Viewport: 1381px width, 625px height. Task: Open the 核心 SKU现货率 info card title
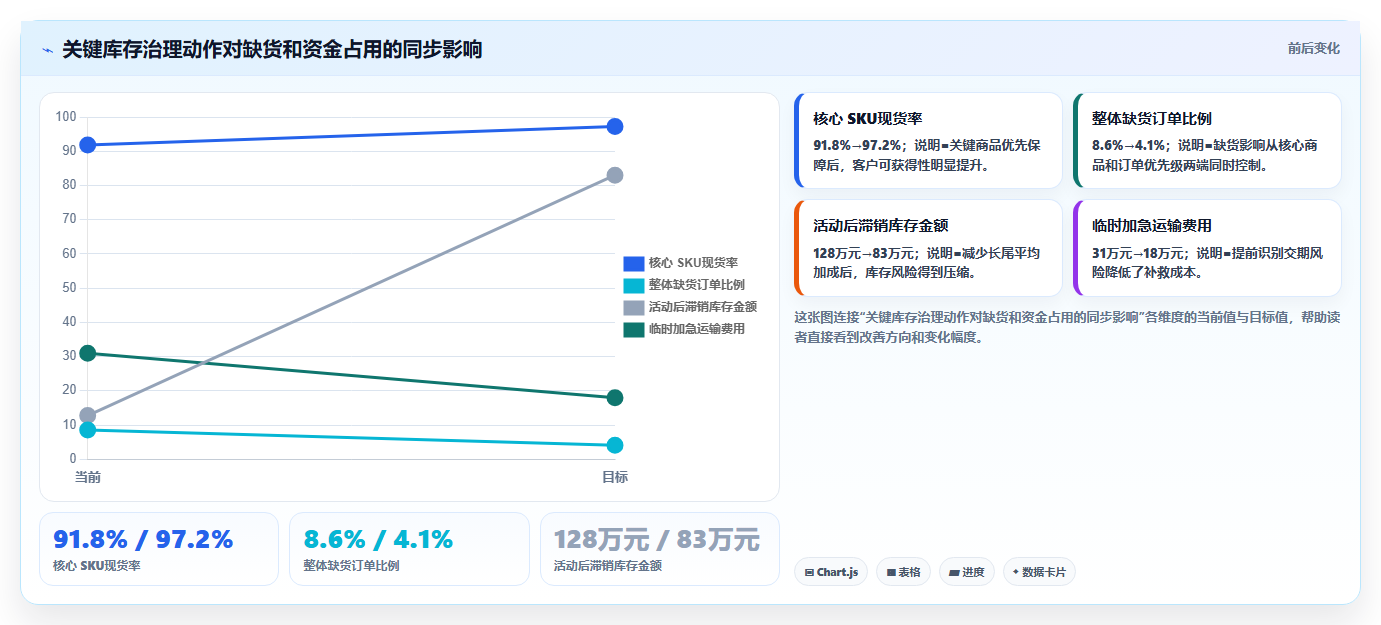coord(868,118)
